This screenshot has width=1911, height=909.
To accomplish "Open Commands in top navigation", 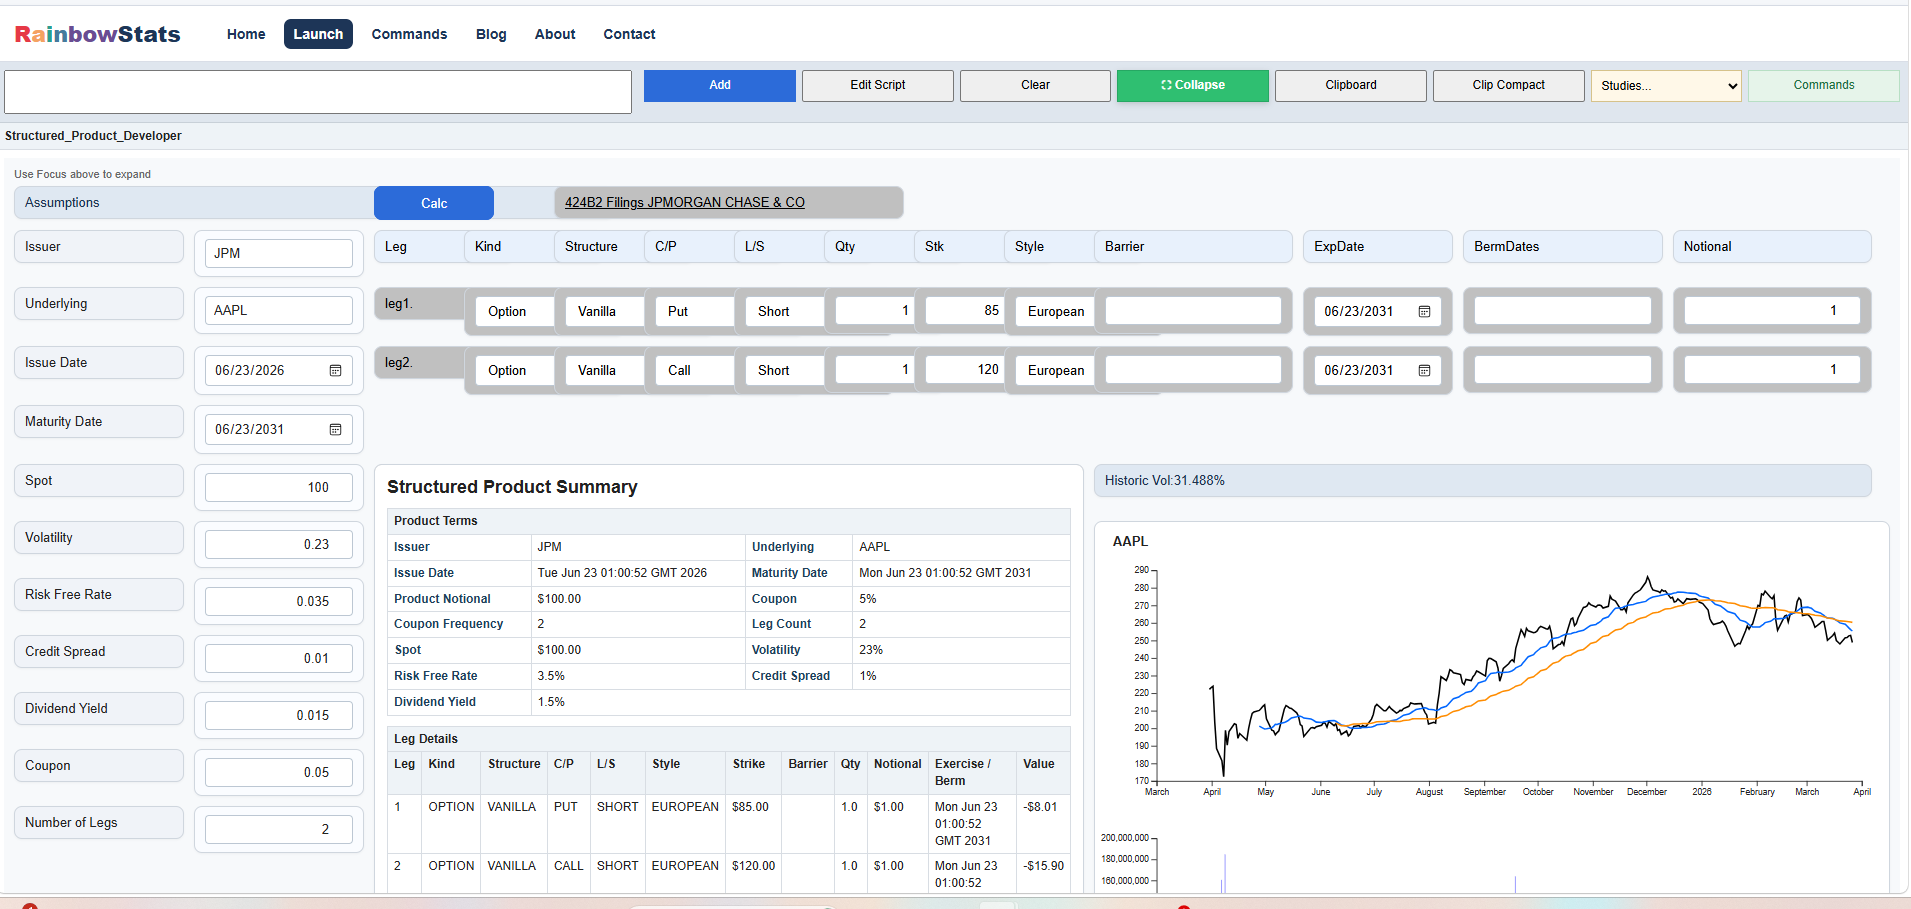I will coord(409,34).
